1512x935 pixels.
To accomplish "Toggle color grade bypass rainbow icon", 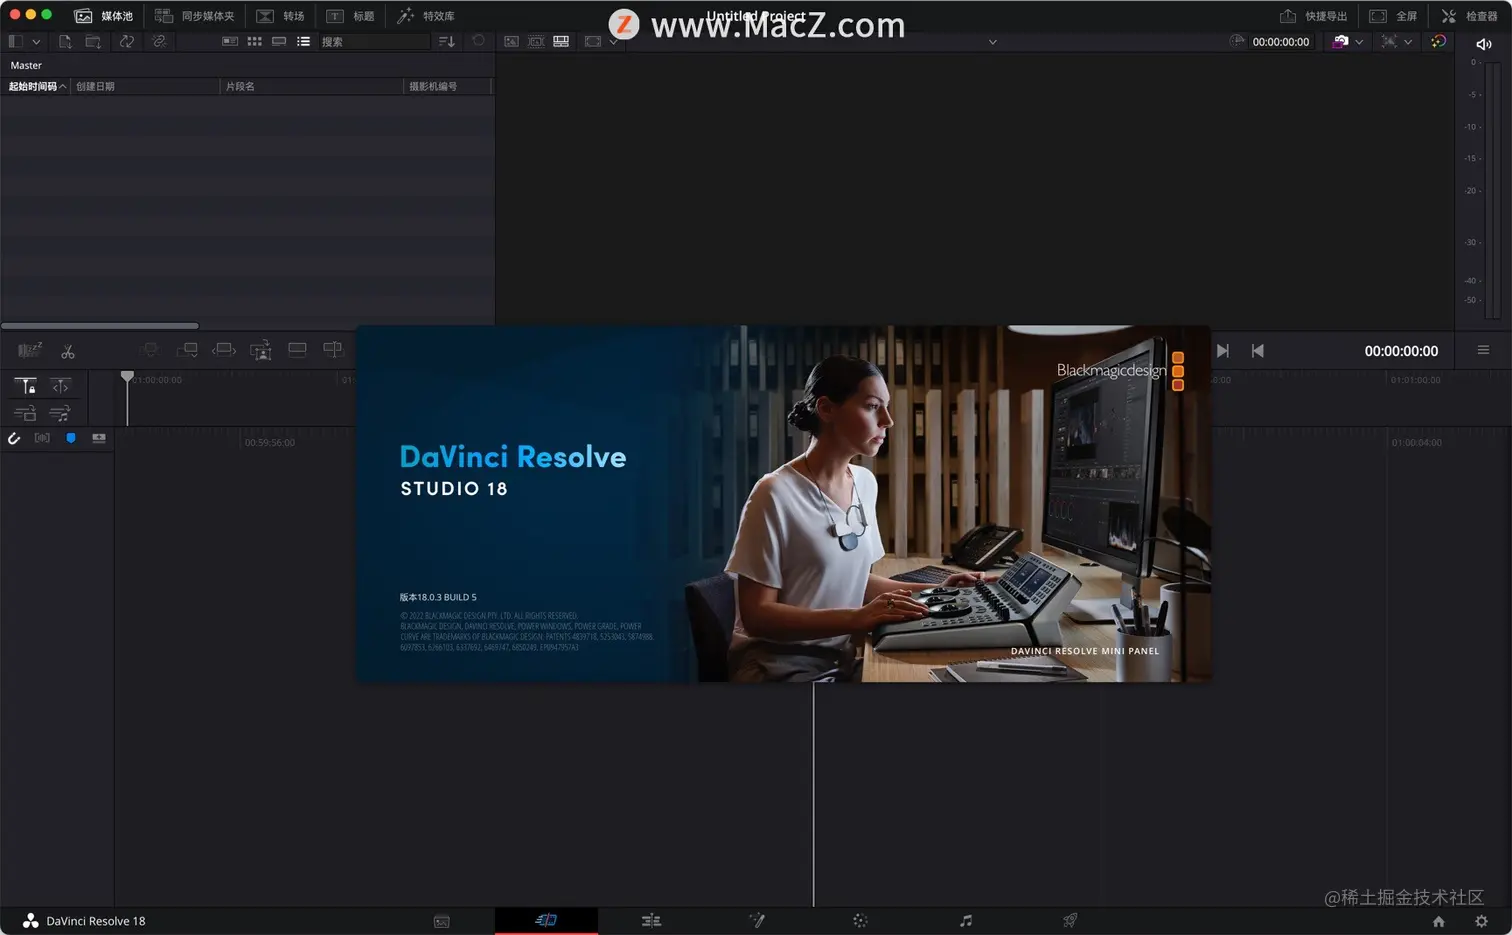I will tap(1438, 41).
